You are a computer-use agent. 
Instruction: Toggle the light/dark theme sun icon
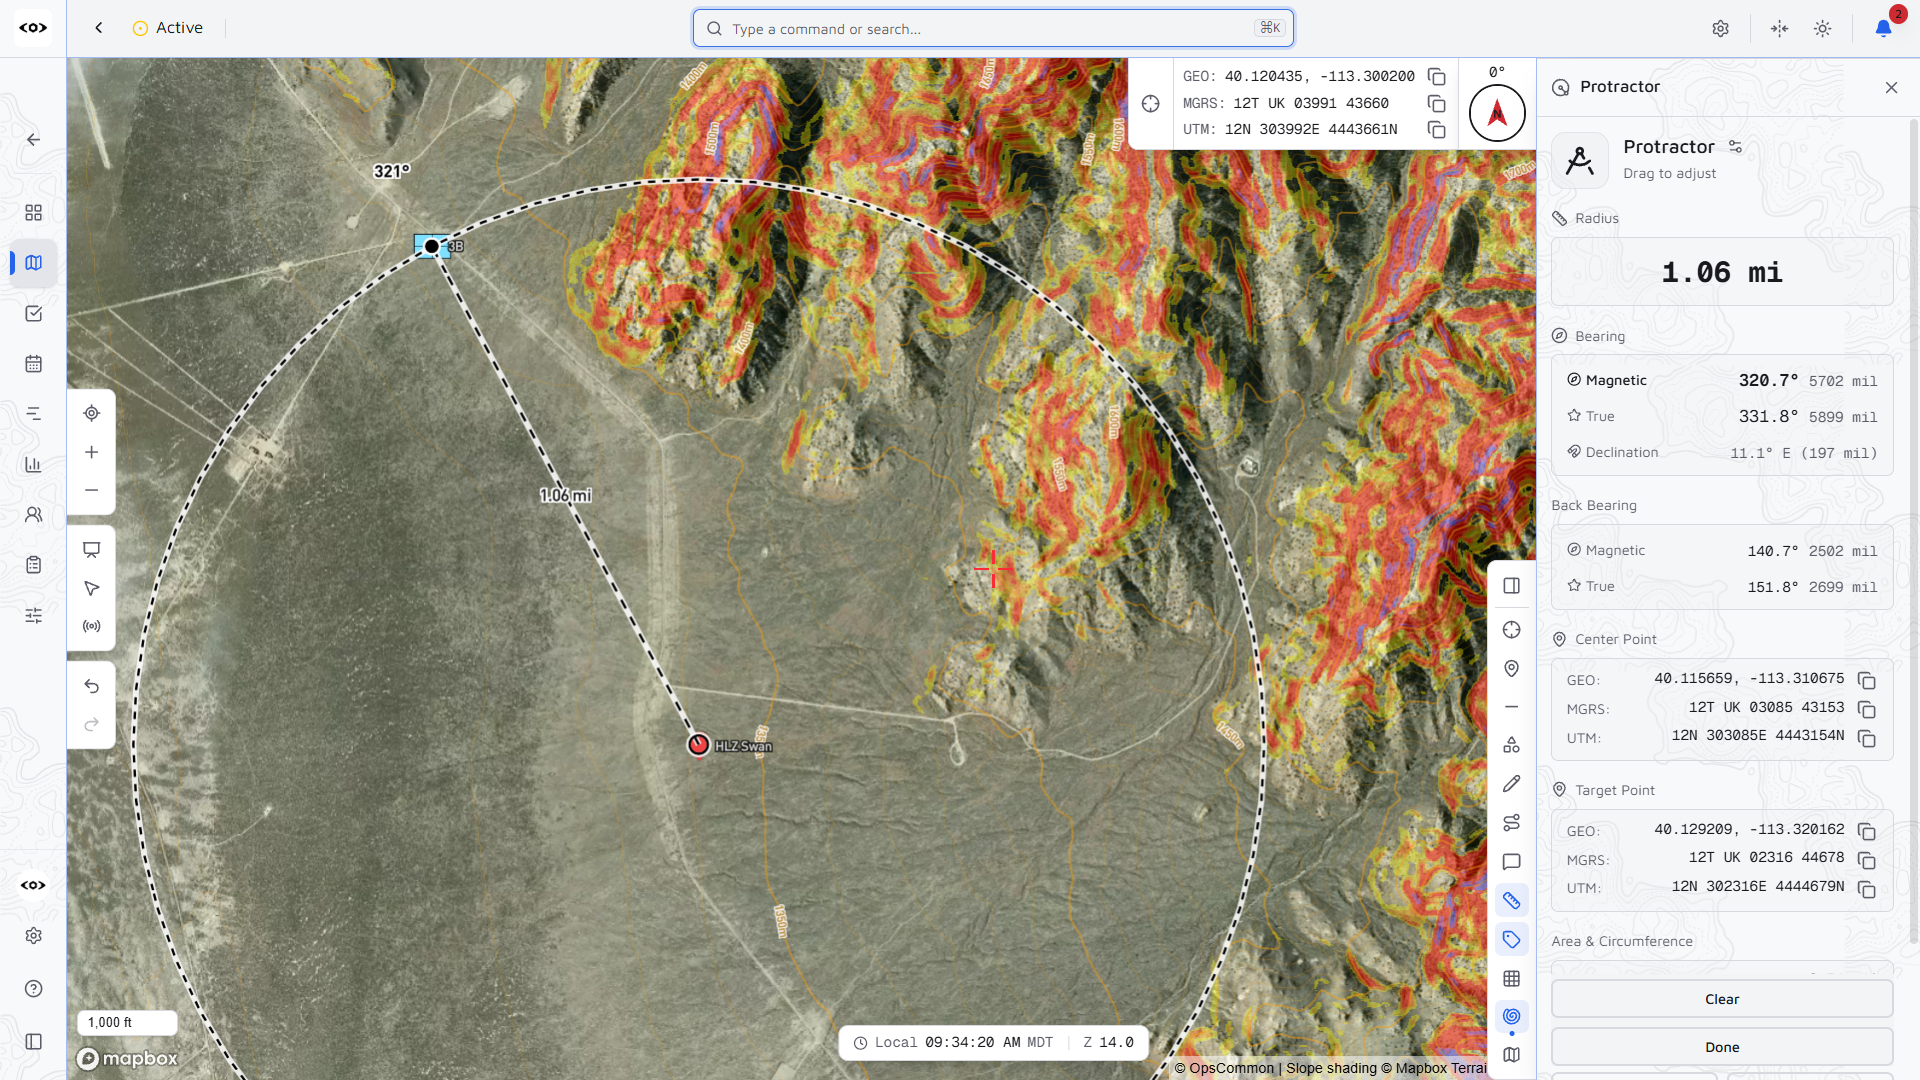click(1822, 28)
